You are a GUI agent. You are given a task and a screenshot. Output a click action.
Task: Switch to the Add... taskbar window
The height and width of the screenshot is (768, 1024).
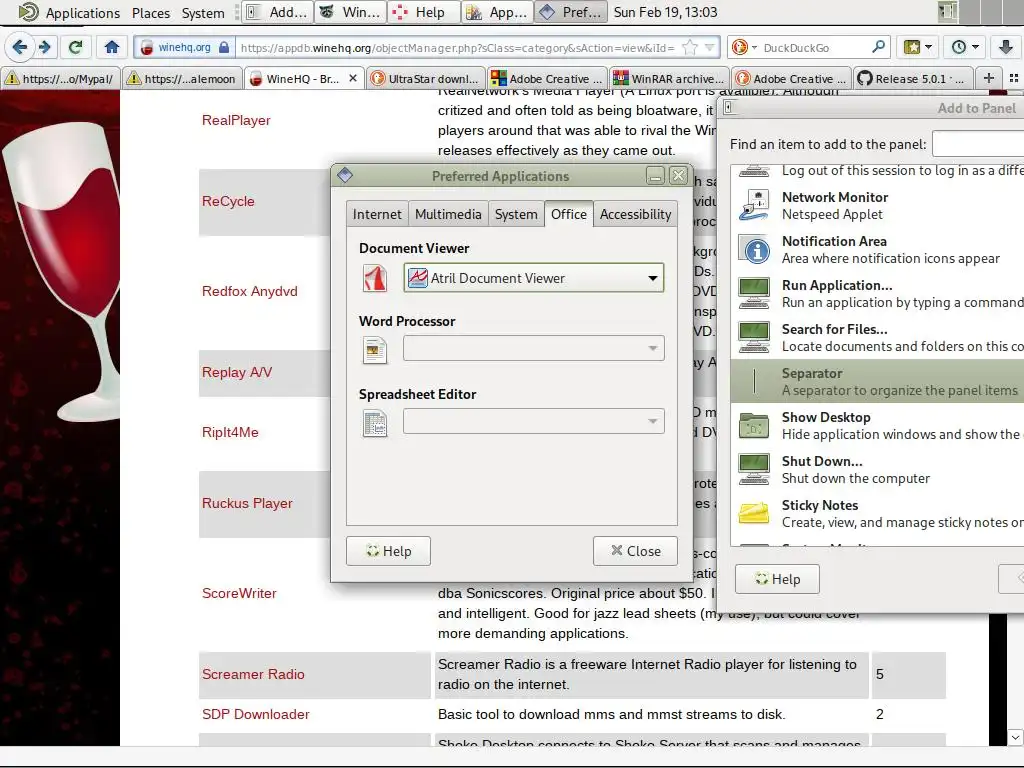coord(277,12)
